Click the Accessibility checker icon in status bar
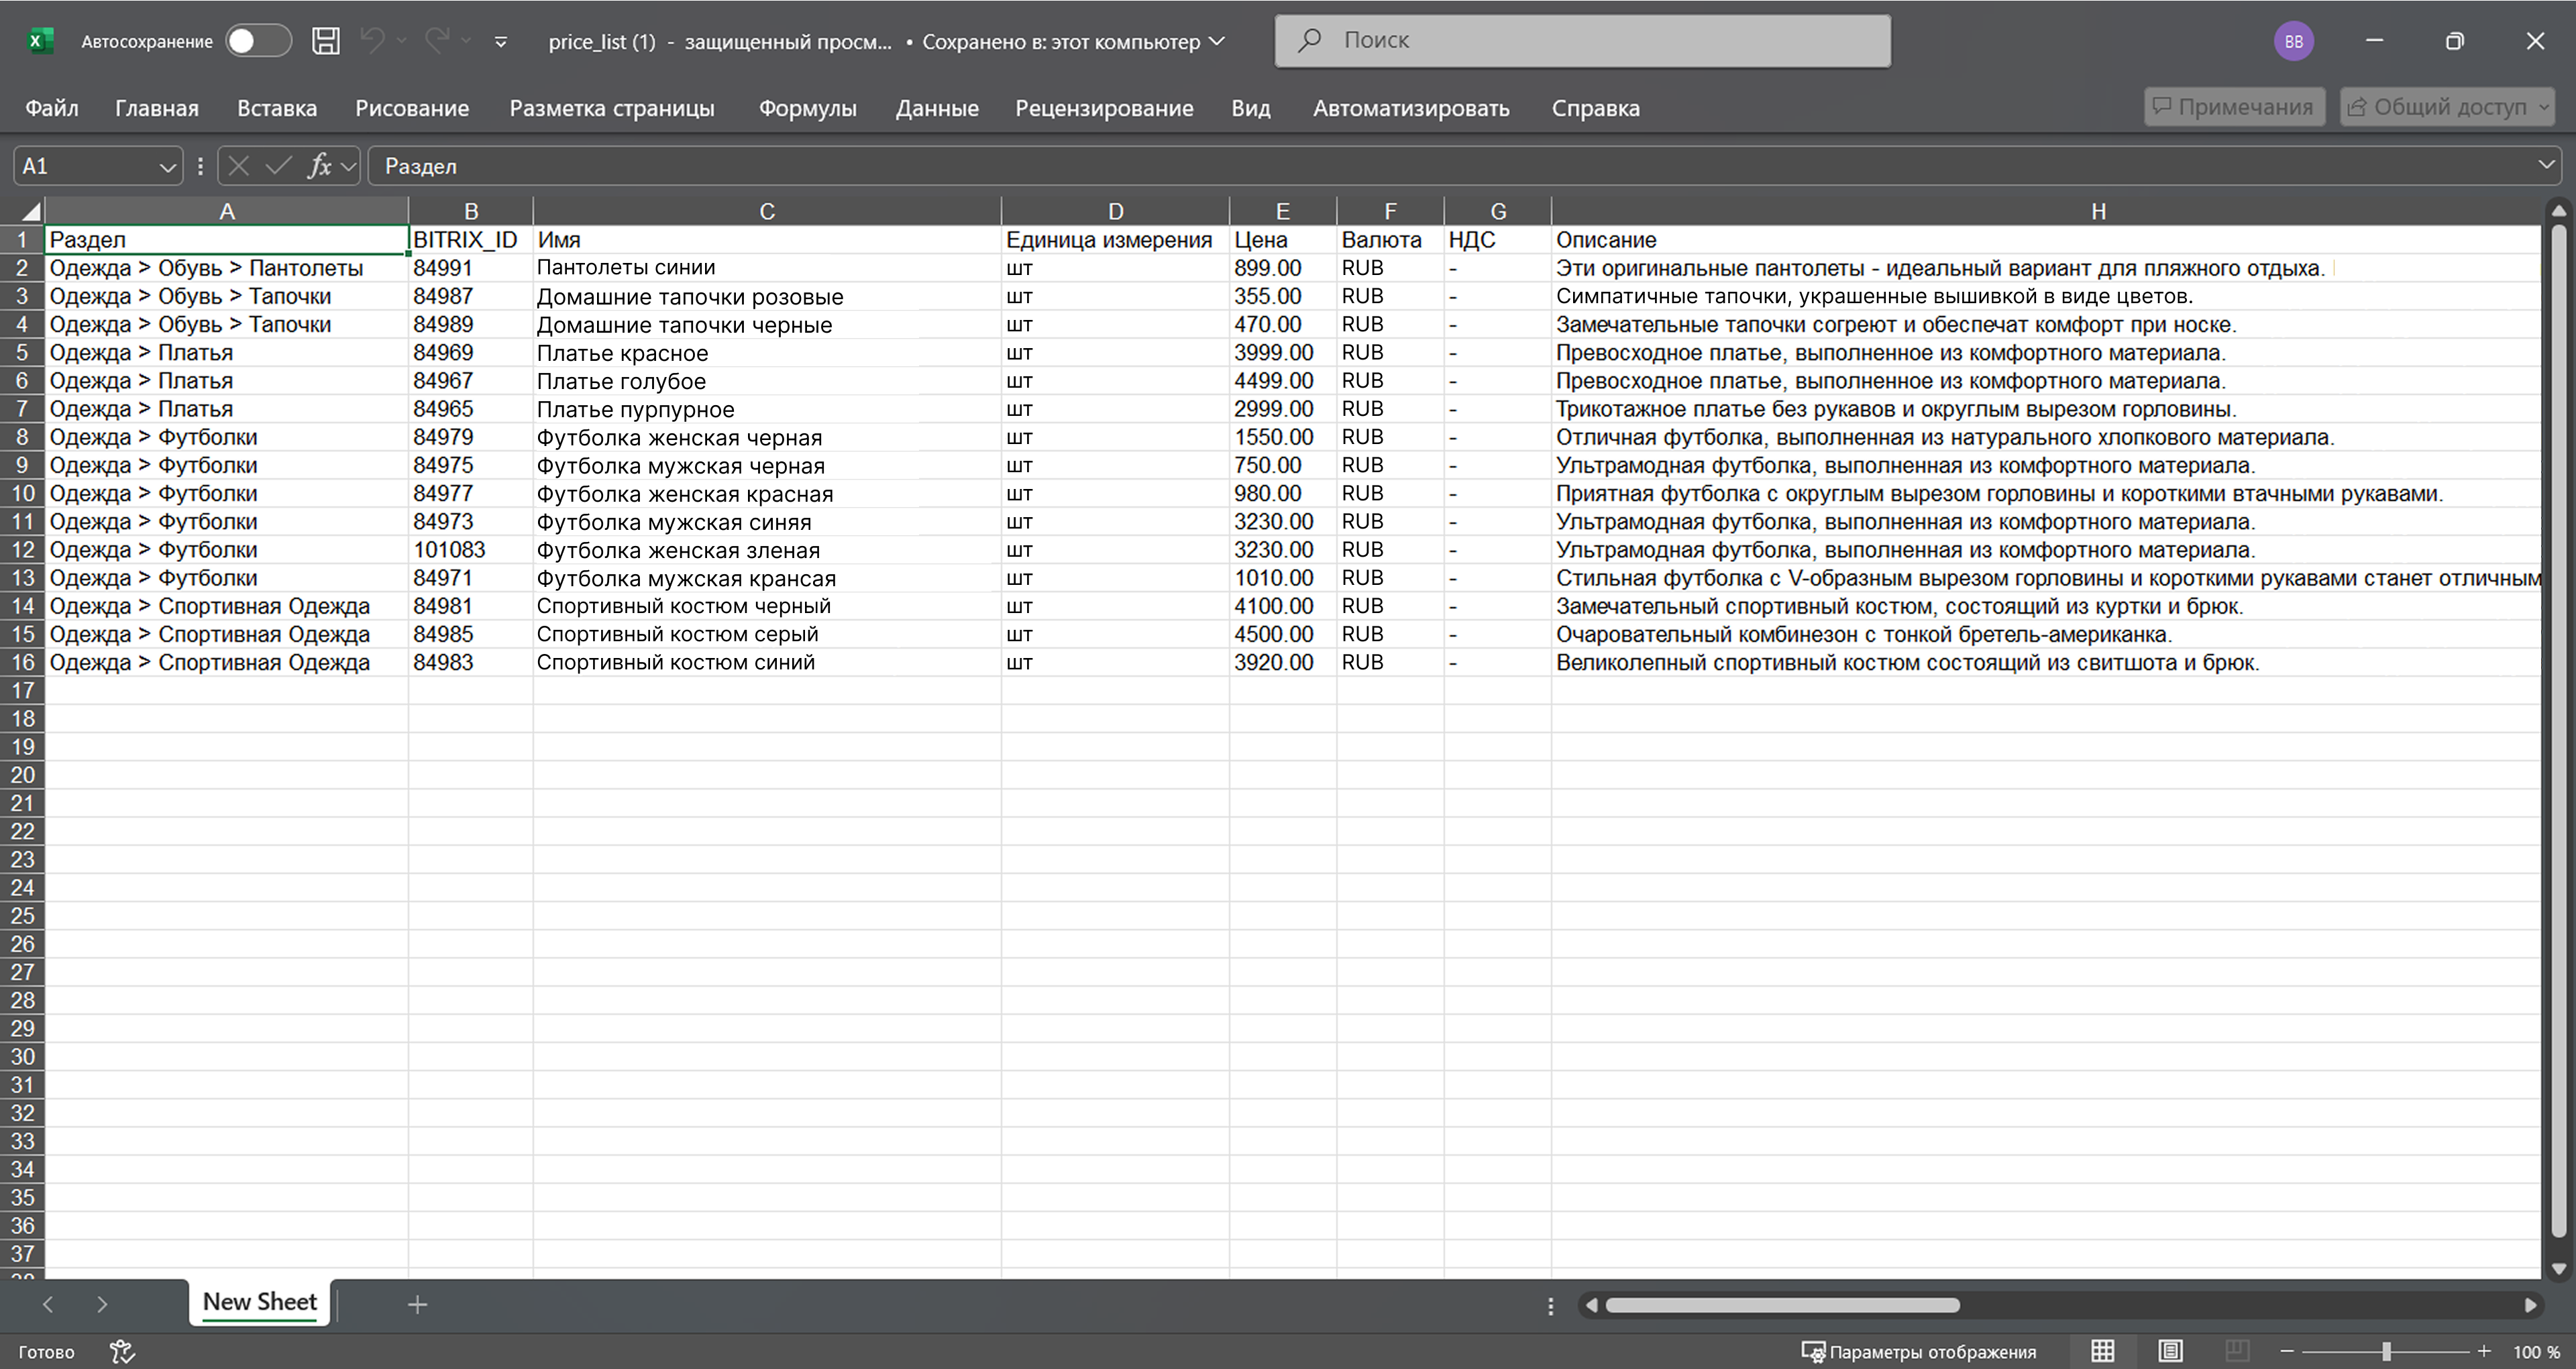The height and width of the screenshot is (1369, 2576). [122, 1352]
